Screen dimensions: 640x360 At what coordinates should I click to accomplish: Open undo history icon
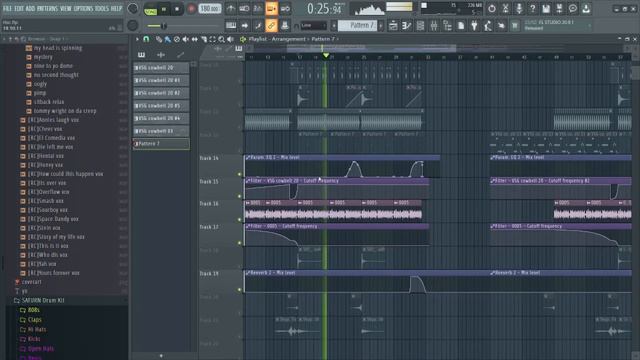tap(492, 9)
